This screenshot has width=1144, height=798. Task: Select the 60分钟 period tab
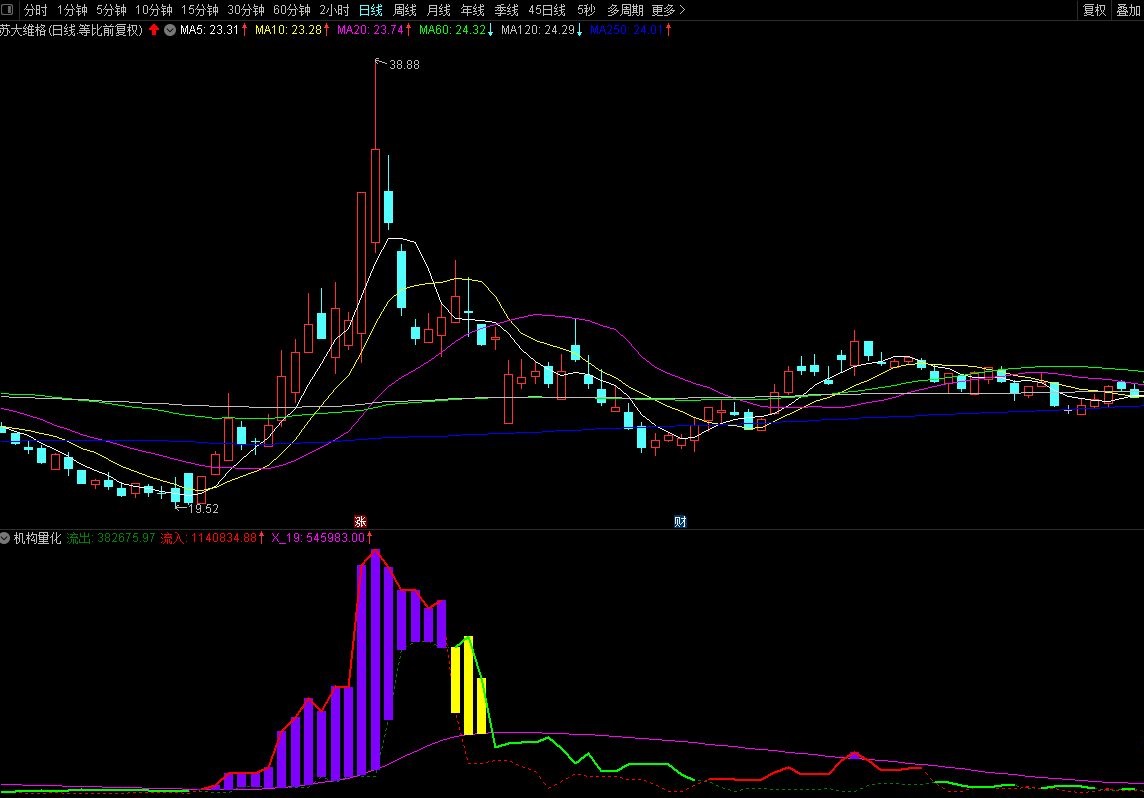pyautogui.click(x=292, y=10)
